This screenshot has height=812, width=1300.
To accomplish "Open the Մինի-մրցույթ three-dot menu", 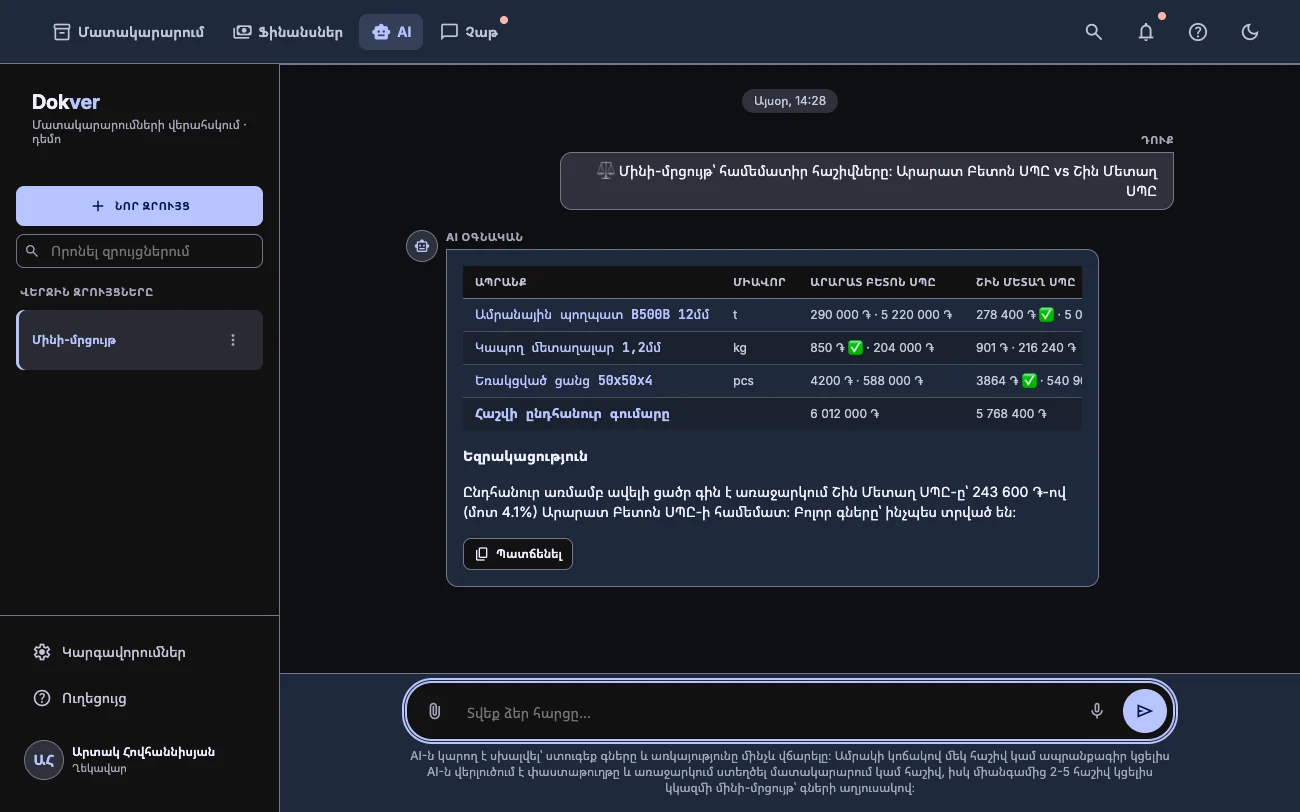I will [233, 340].
